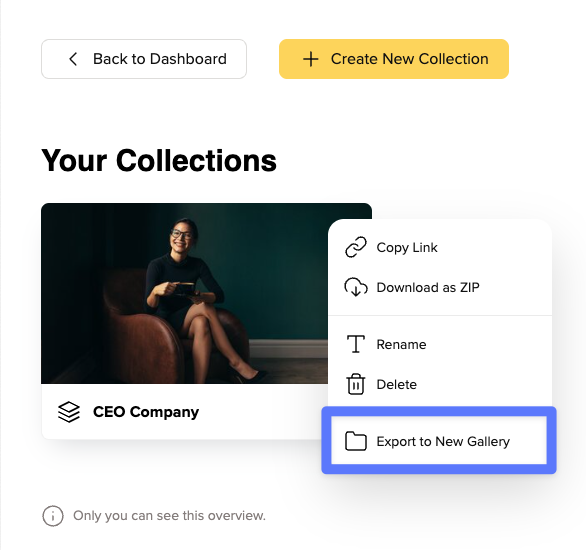
Task: Create a new collection
Action: coord(394,59)
